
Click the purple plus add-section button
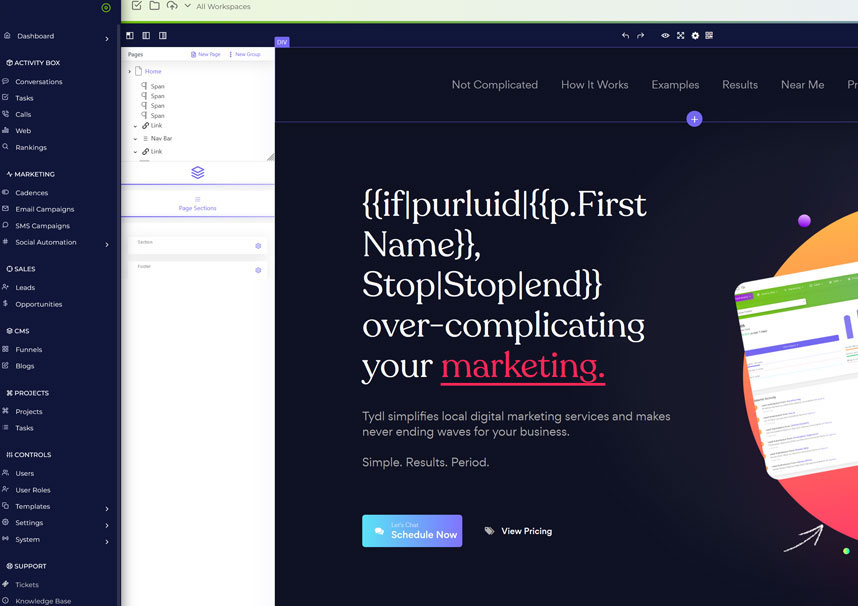coord(694,119)
